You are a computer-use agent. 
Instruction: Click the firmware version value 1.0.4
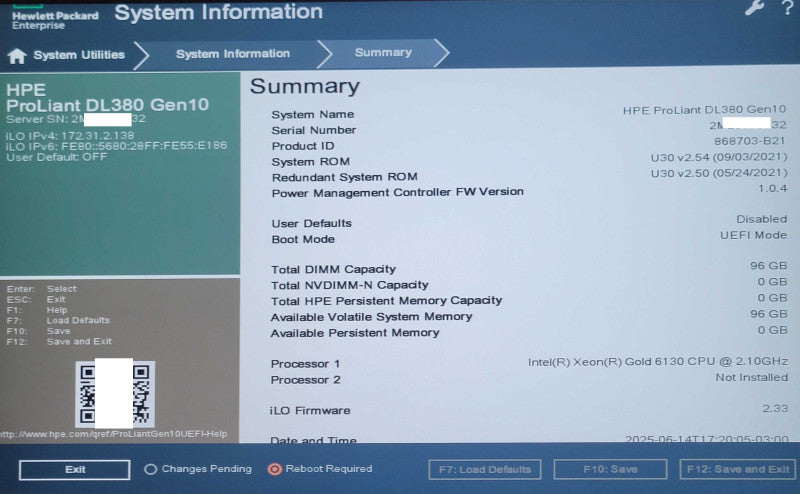pyautogui.click(x=772, y=188)
